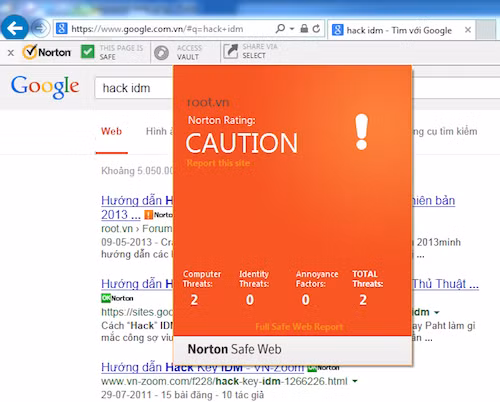Image resolution: width=500 pixels, height=402 pixels.
Task: Click the orange Norton caution badge beside root.vn result
Action: (x=148, y=215)
